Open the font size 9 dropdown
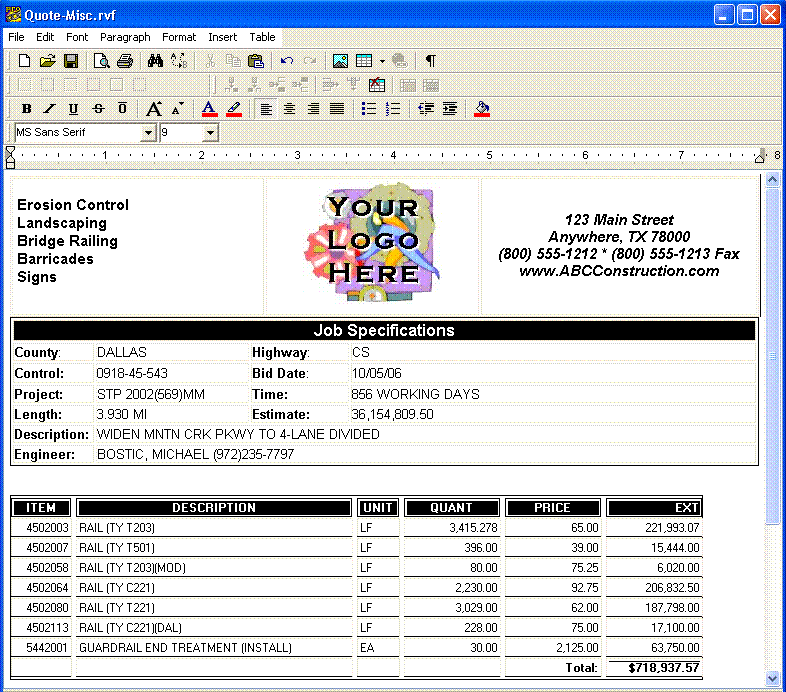786x692 pixels. [x=211, y=133]
